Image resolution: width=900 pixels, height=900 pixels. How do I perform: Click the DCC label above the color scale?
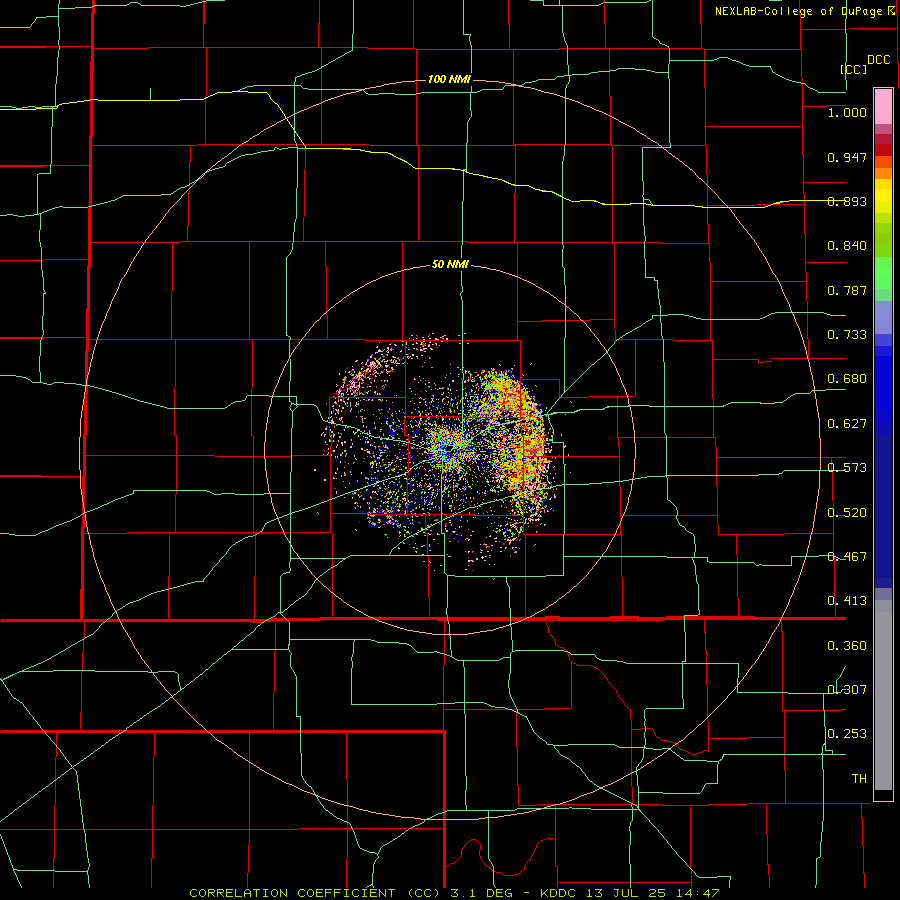pyautogui.click(x=879, y=60)
